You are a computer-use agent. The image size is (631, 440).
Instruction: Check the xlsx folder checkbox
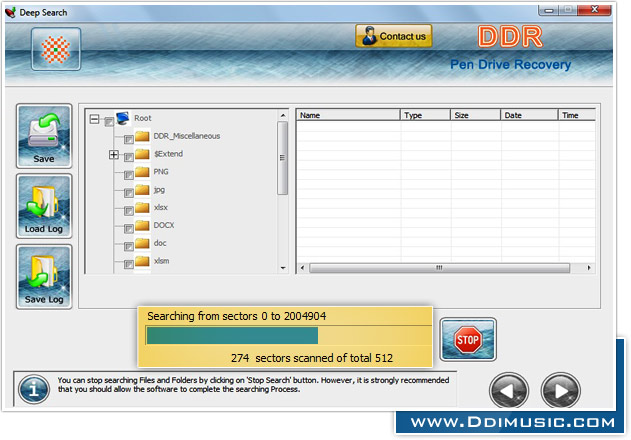129,211
